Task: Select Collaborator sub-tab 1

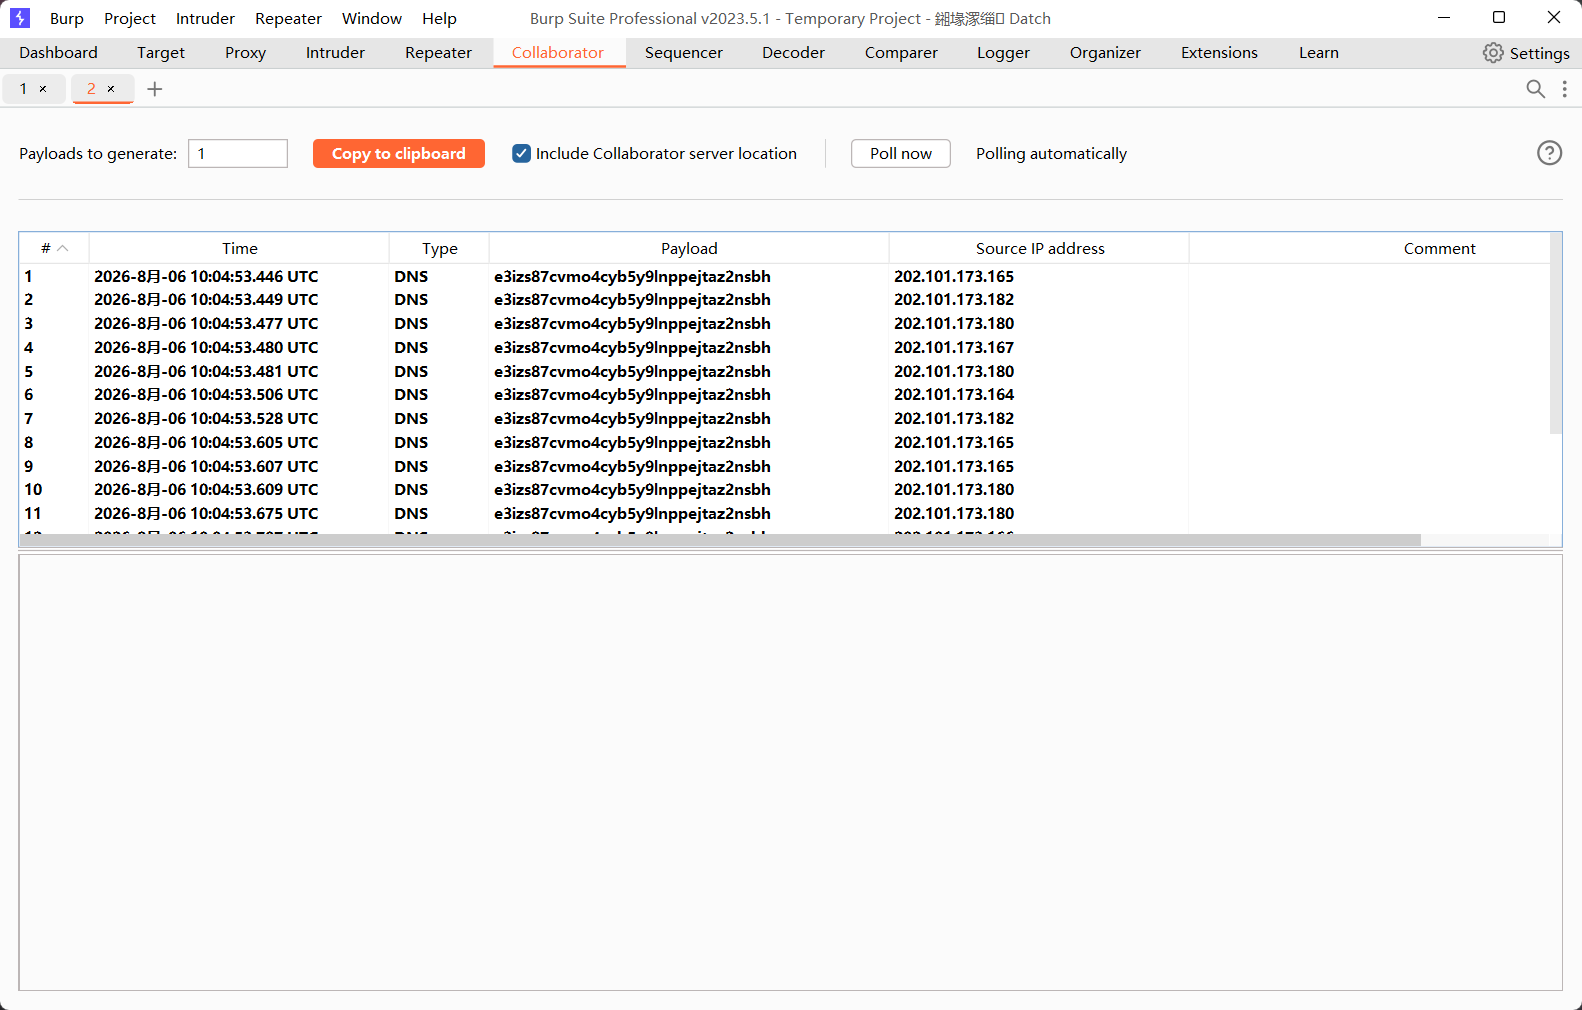Action: (x=24, y=89)
